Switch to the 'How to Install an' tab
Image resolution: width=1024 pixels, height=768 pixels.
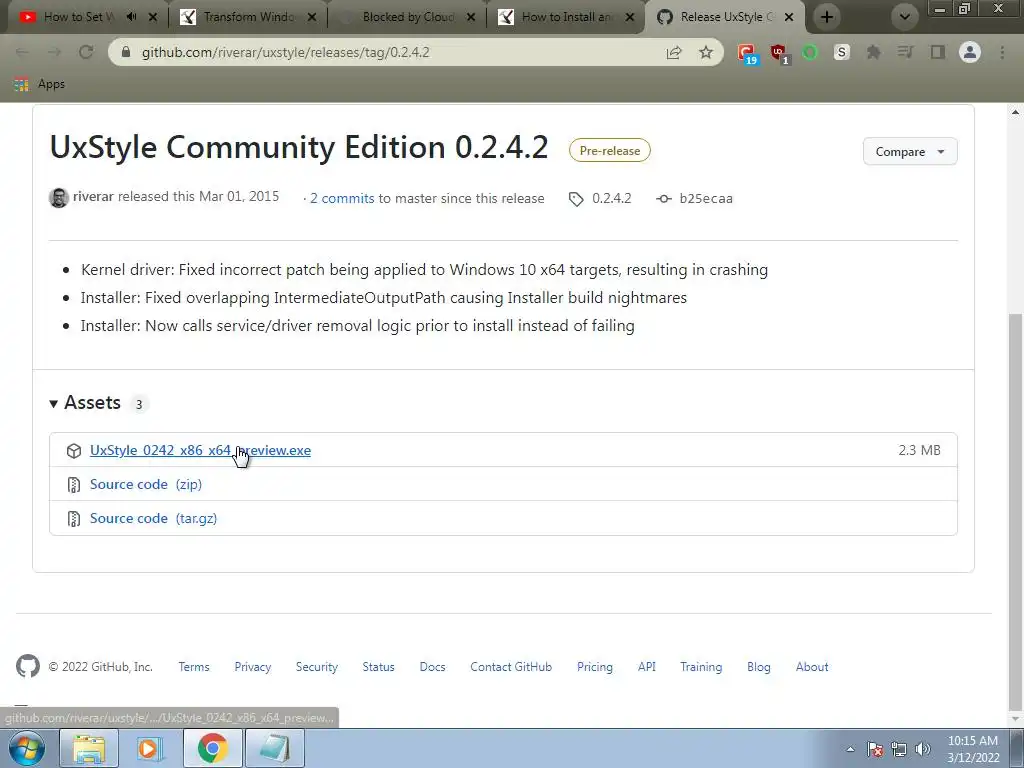tap(567, 17)
